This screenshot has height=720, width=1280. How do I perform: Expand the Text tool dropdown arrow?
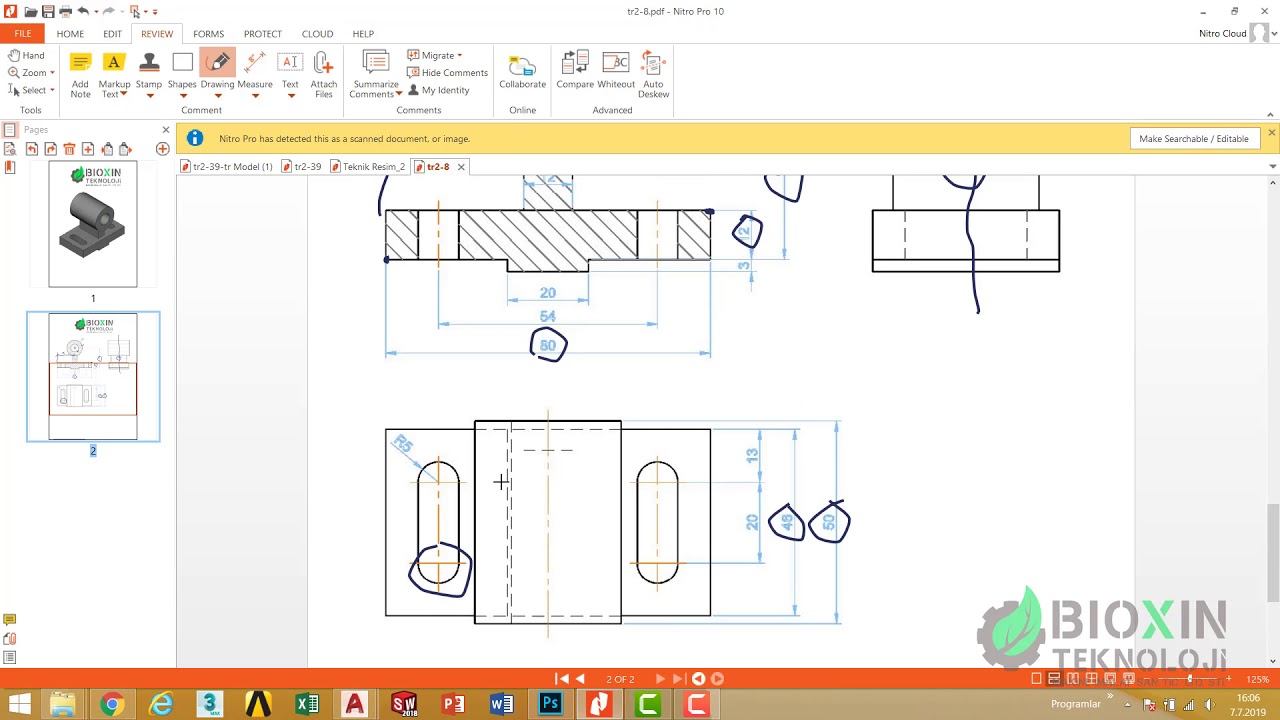click(x=290, y=96)
